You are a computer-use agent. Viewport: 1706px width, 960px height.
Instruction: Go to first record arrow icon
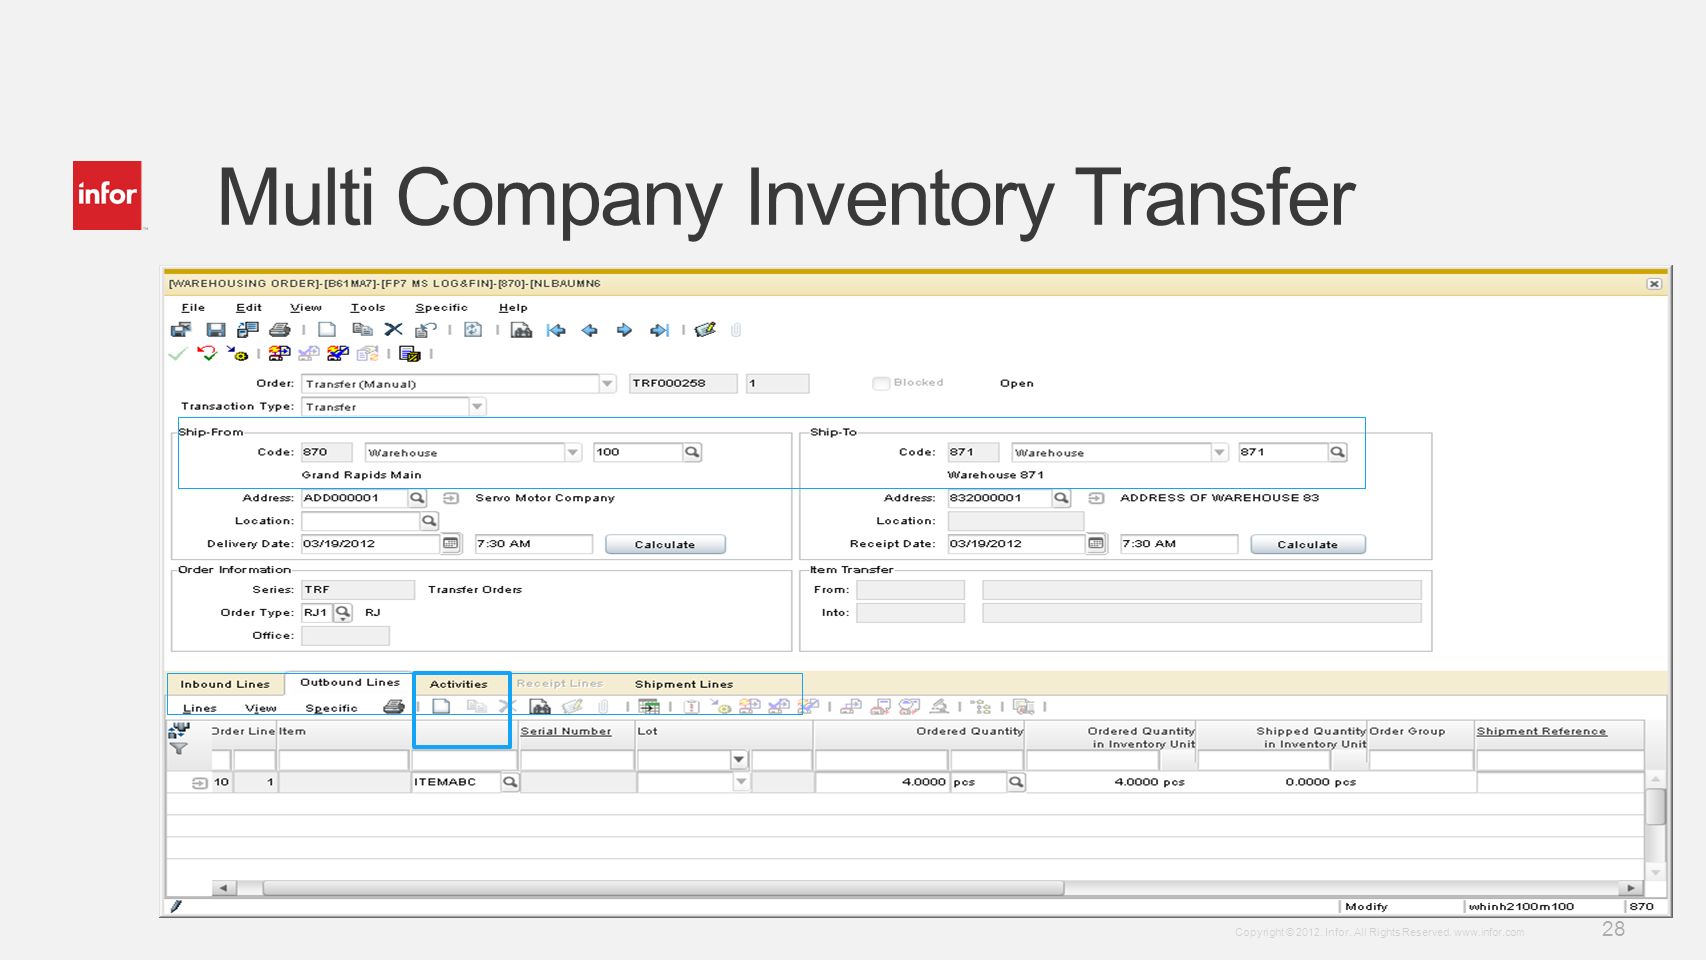tap(556, 330)
